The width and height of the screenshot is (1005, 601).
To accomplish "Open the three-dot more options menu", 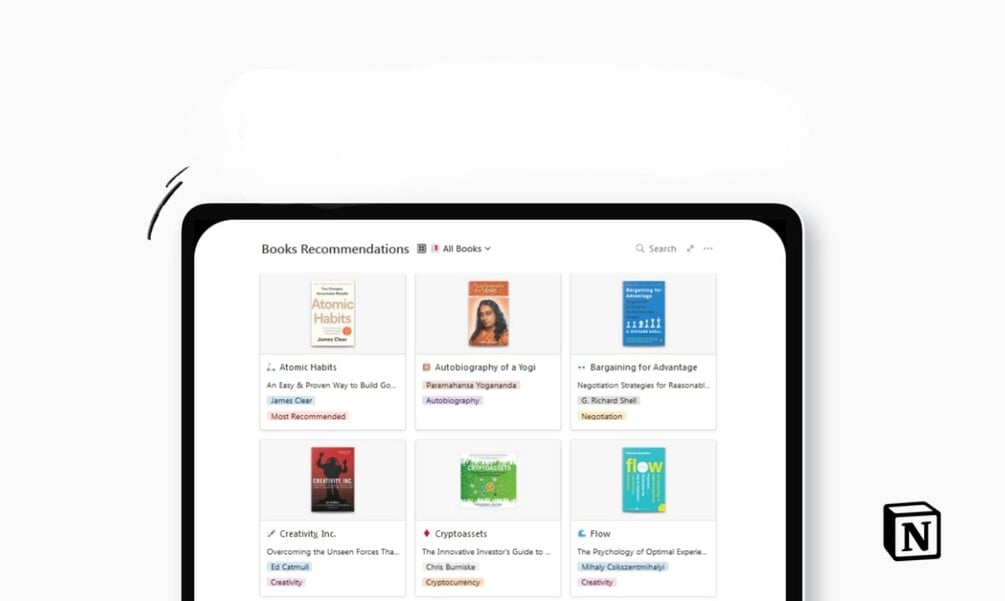I will [x=708, y=249].
